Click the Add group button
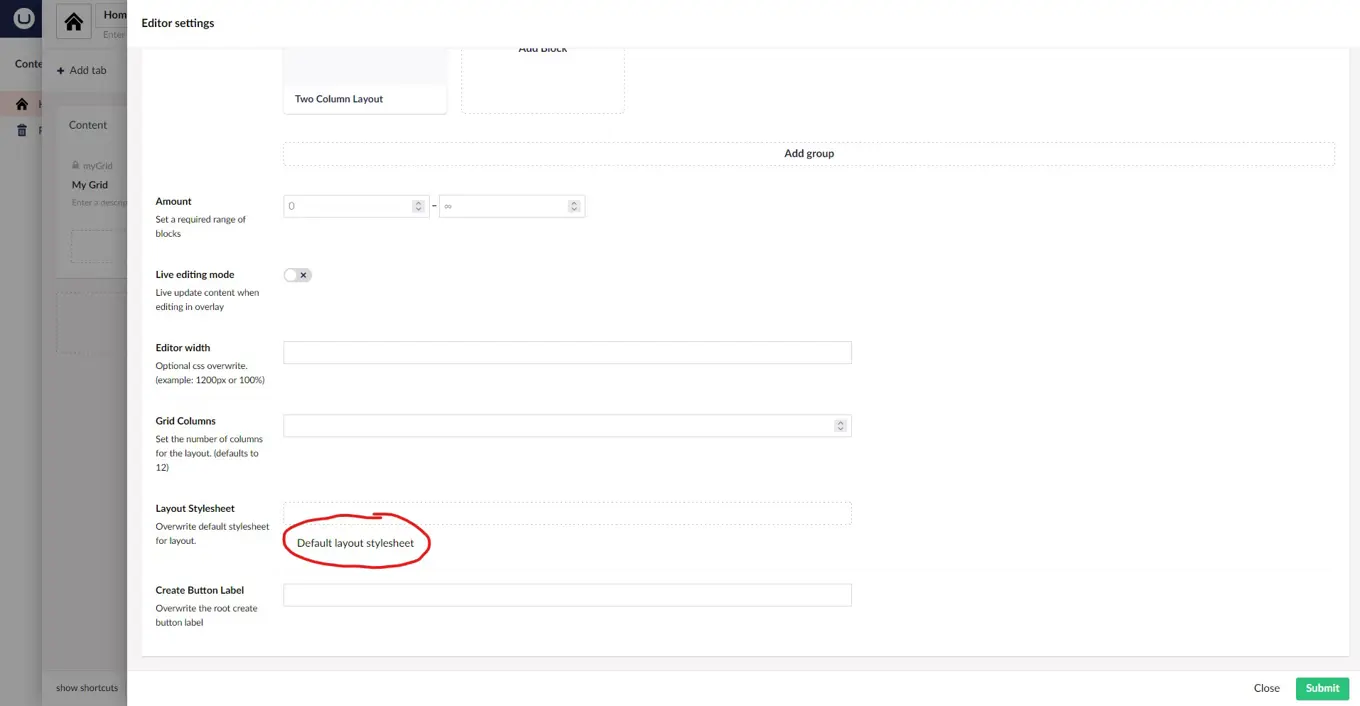The image size is (1360, 706). (808, 154)
